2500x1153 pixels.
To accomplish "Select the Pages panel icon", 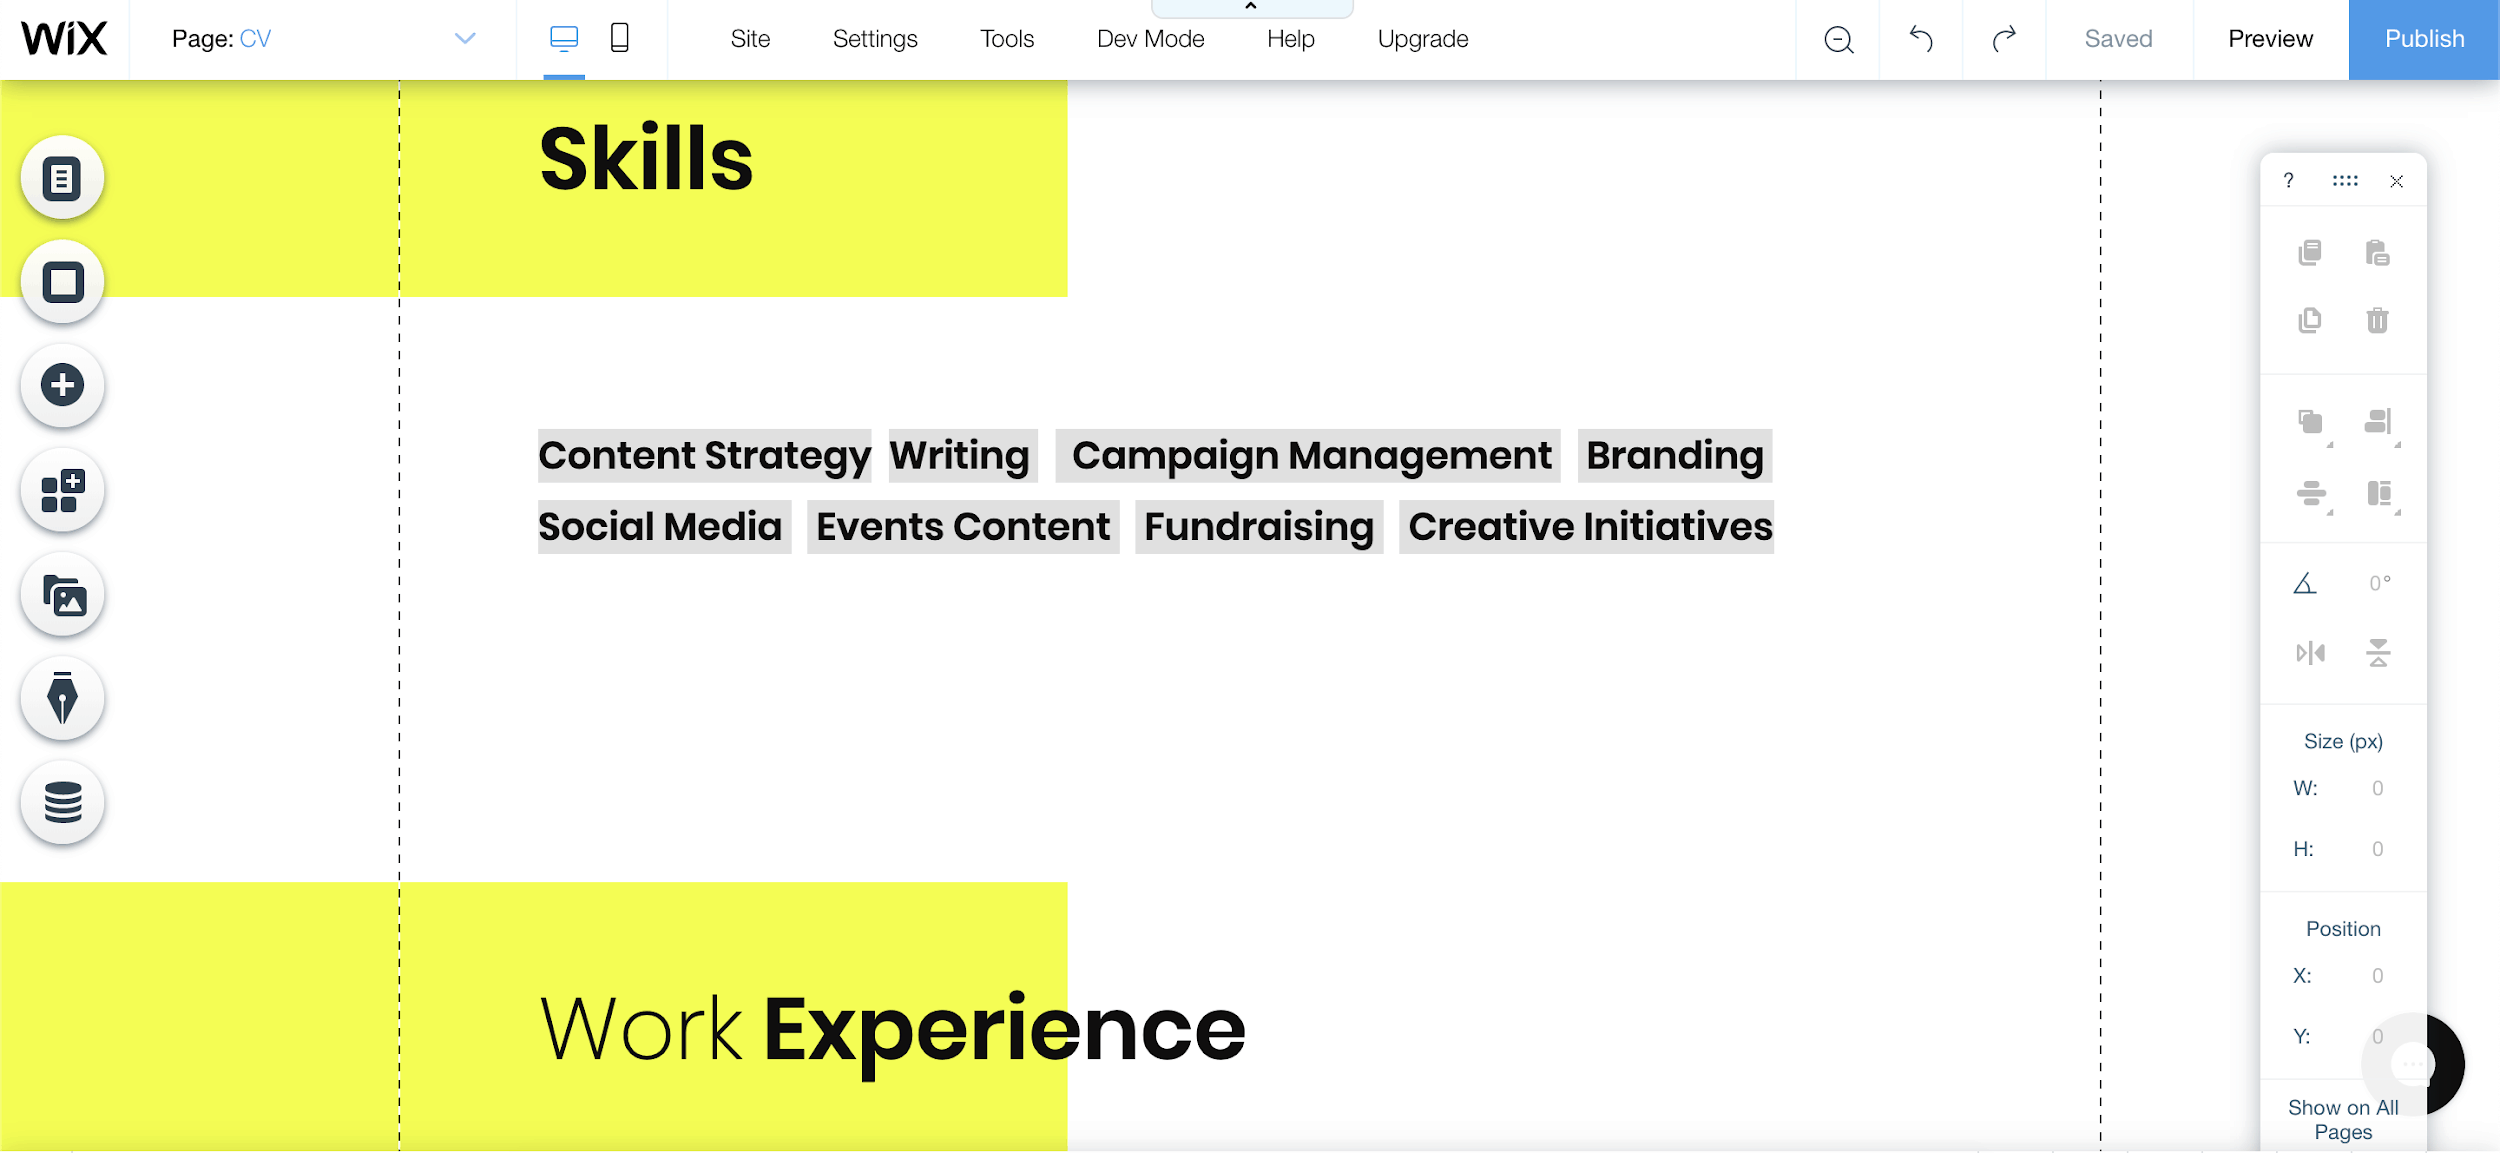I will pyautogui.click(x=64, y=177).
